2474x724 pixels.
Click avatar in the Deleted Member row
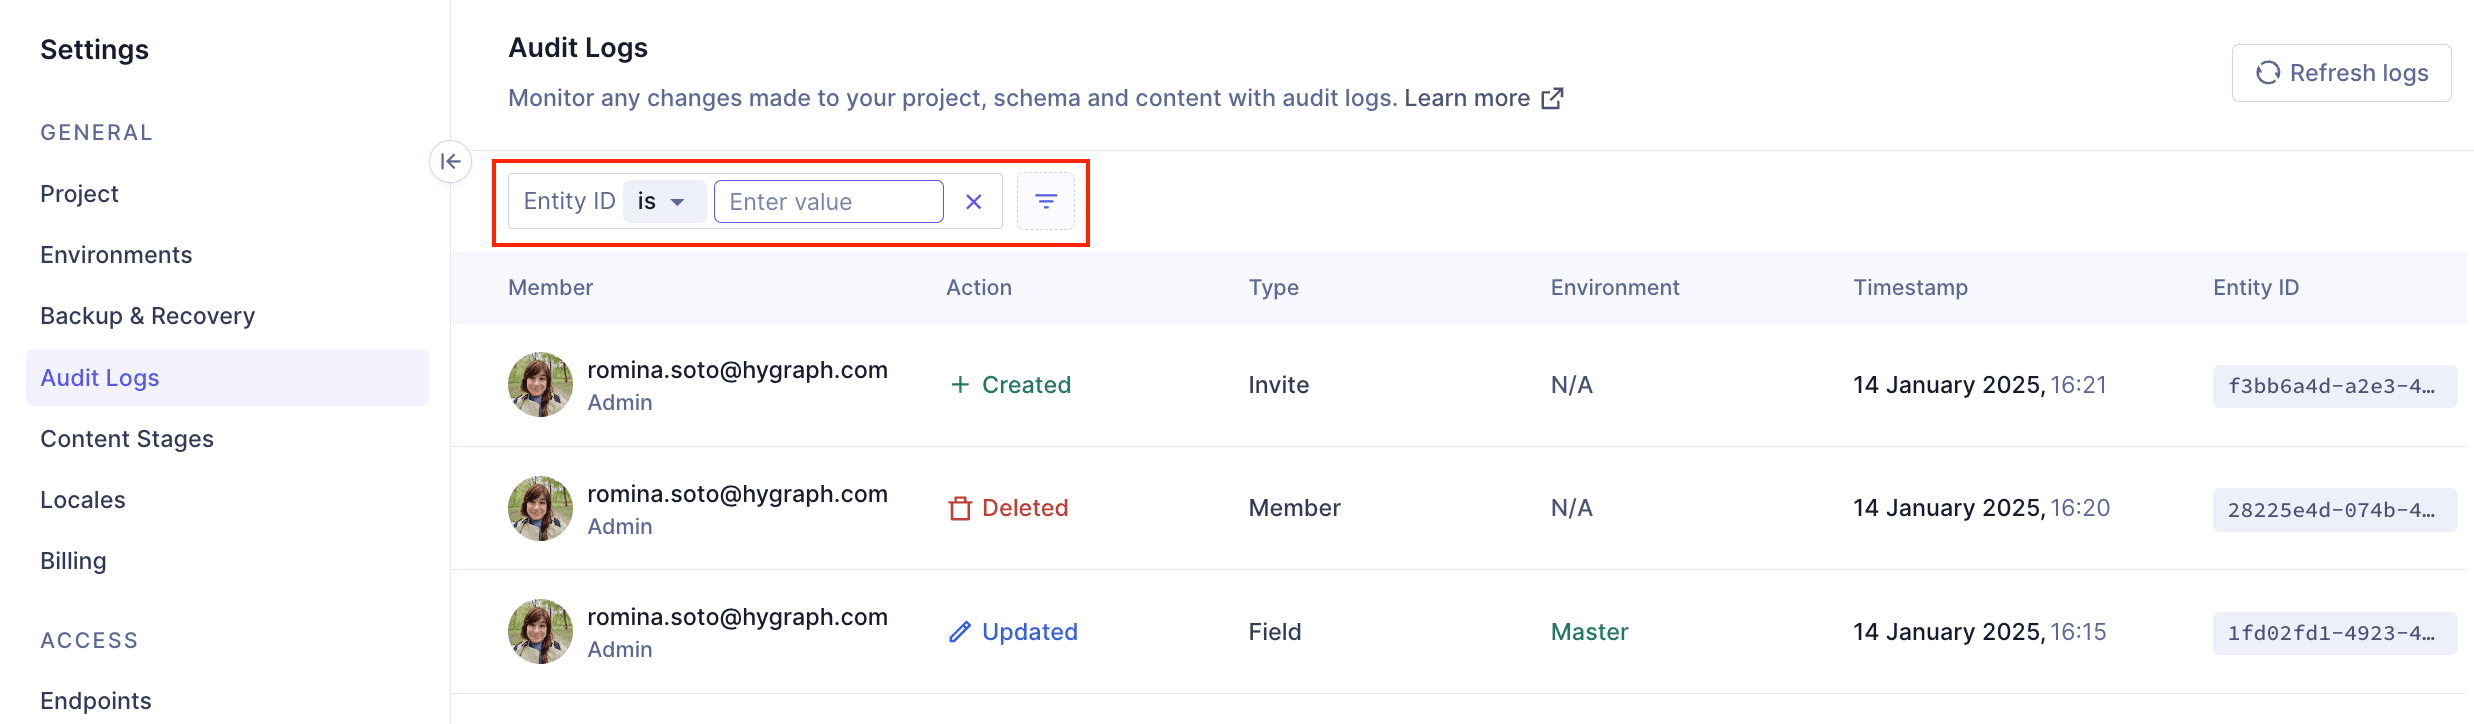(540, 509)
